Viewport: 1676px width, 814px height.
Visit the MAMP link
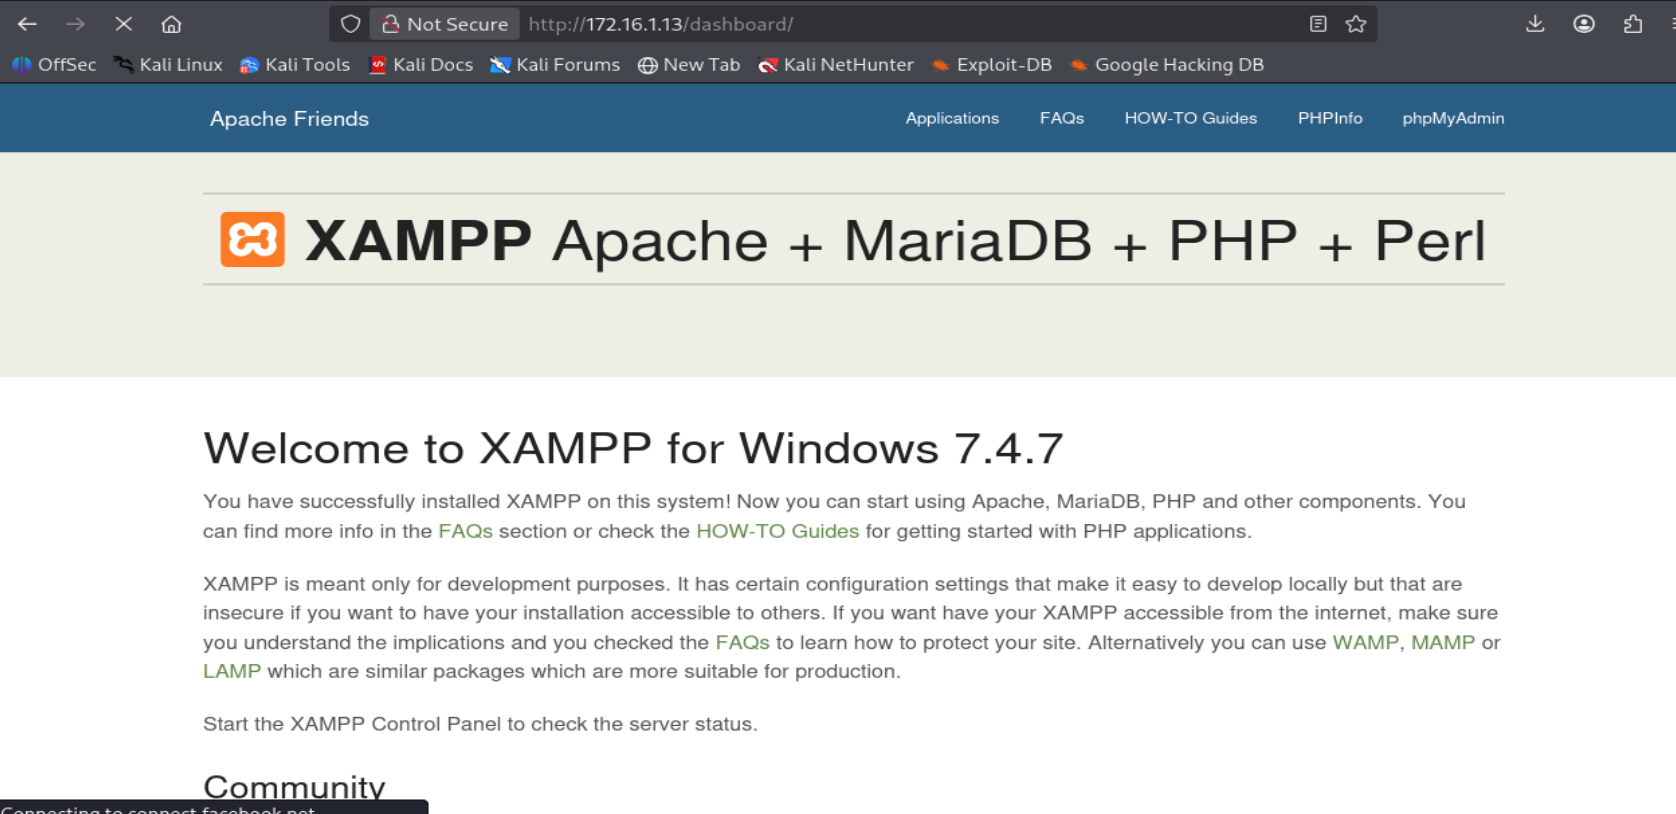[1443, 642]
